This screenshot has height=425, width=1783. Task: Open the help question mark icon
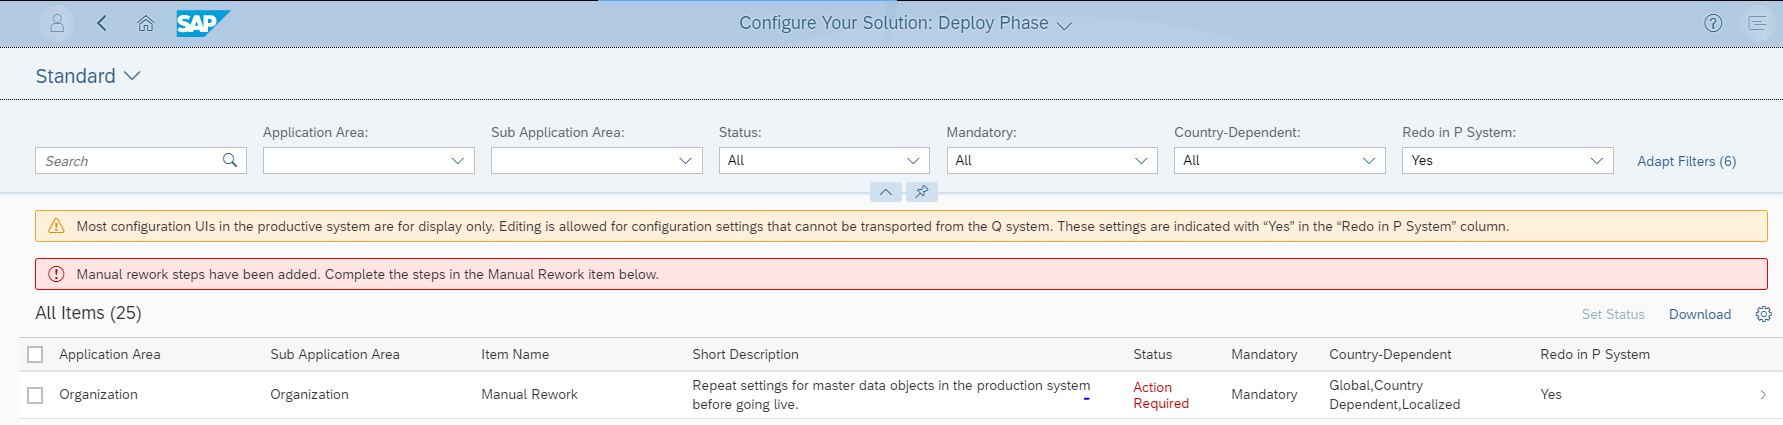click(x=1713, y=23)
